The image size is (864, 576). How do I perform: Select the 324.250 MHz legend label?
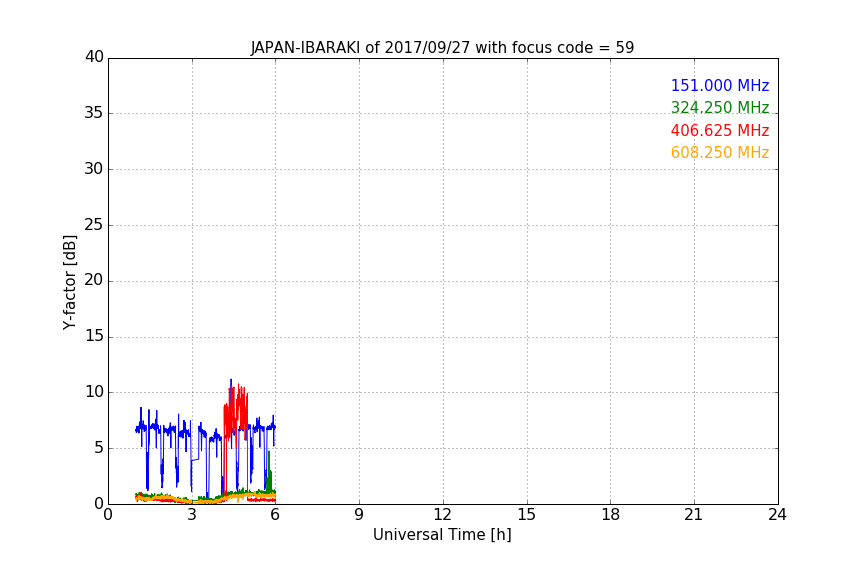coord(720,107)
